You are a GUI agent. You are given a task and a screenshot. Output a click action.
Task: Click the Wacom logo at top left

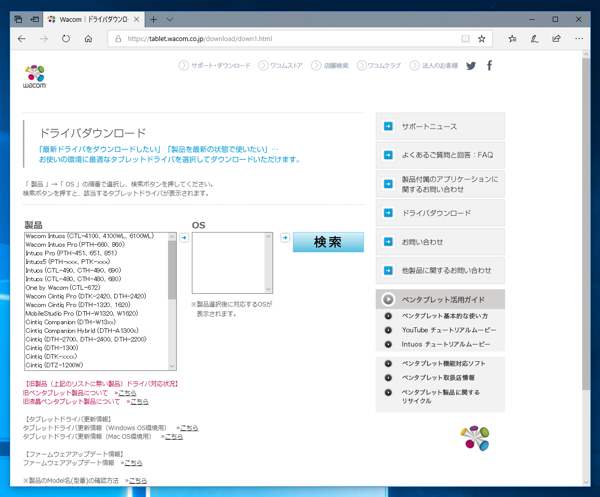[x=35, y=77]
